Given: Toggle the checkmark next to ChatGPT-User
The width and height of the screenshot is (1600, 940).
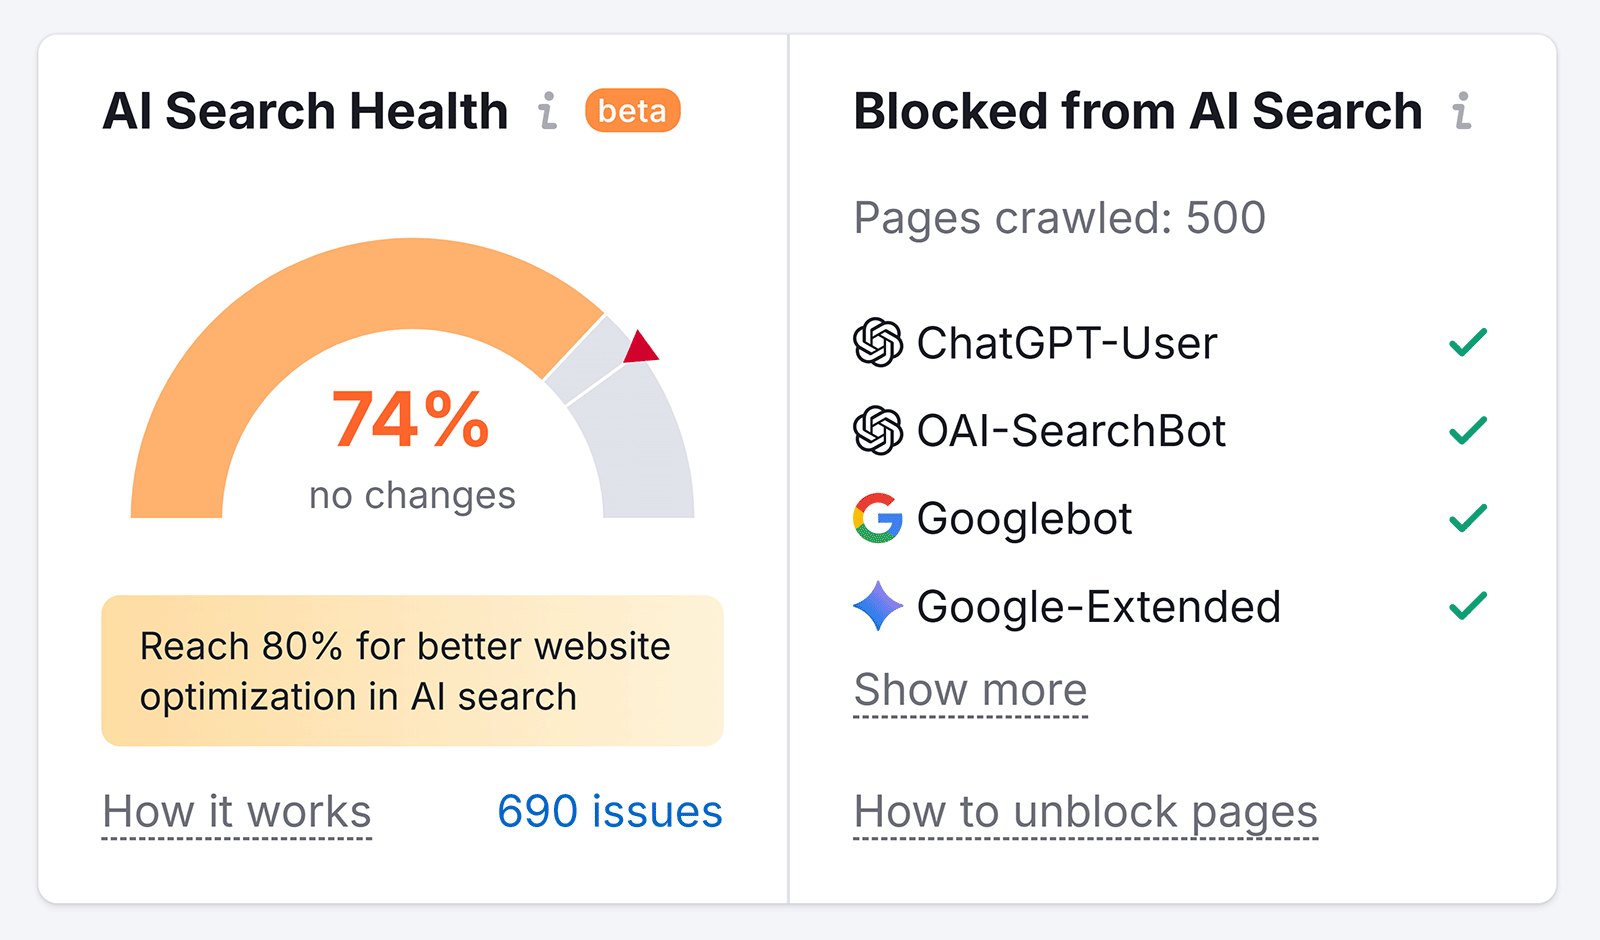Looking at the screenshot, I should tap(1467, 343).
